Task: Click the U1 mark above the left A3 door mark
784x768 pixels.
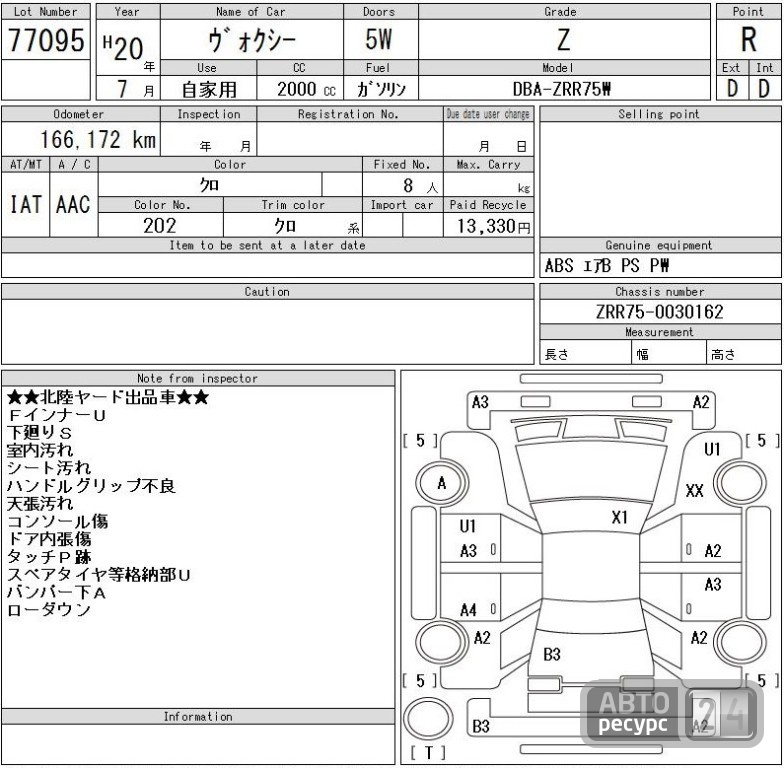Action: tap(468, 526)
